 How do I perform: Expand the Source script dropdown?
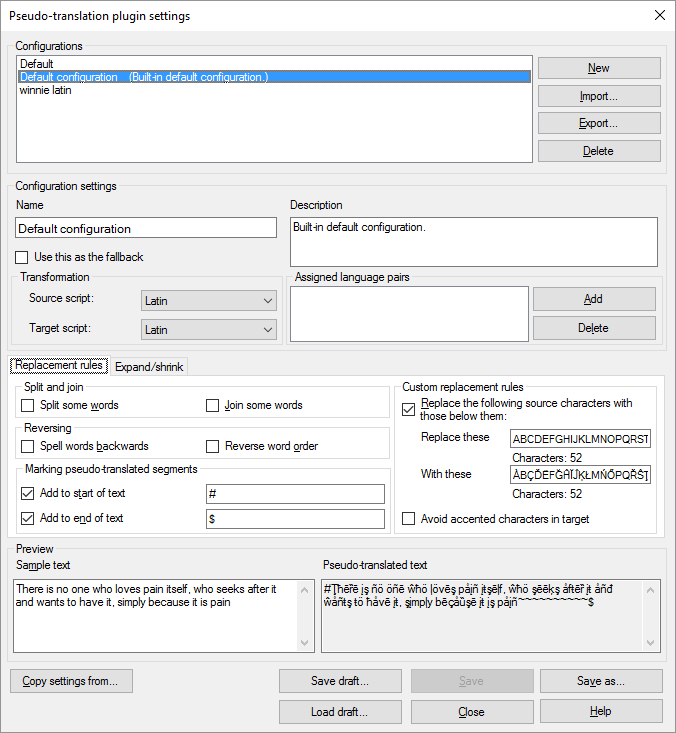tap(209, 300)
